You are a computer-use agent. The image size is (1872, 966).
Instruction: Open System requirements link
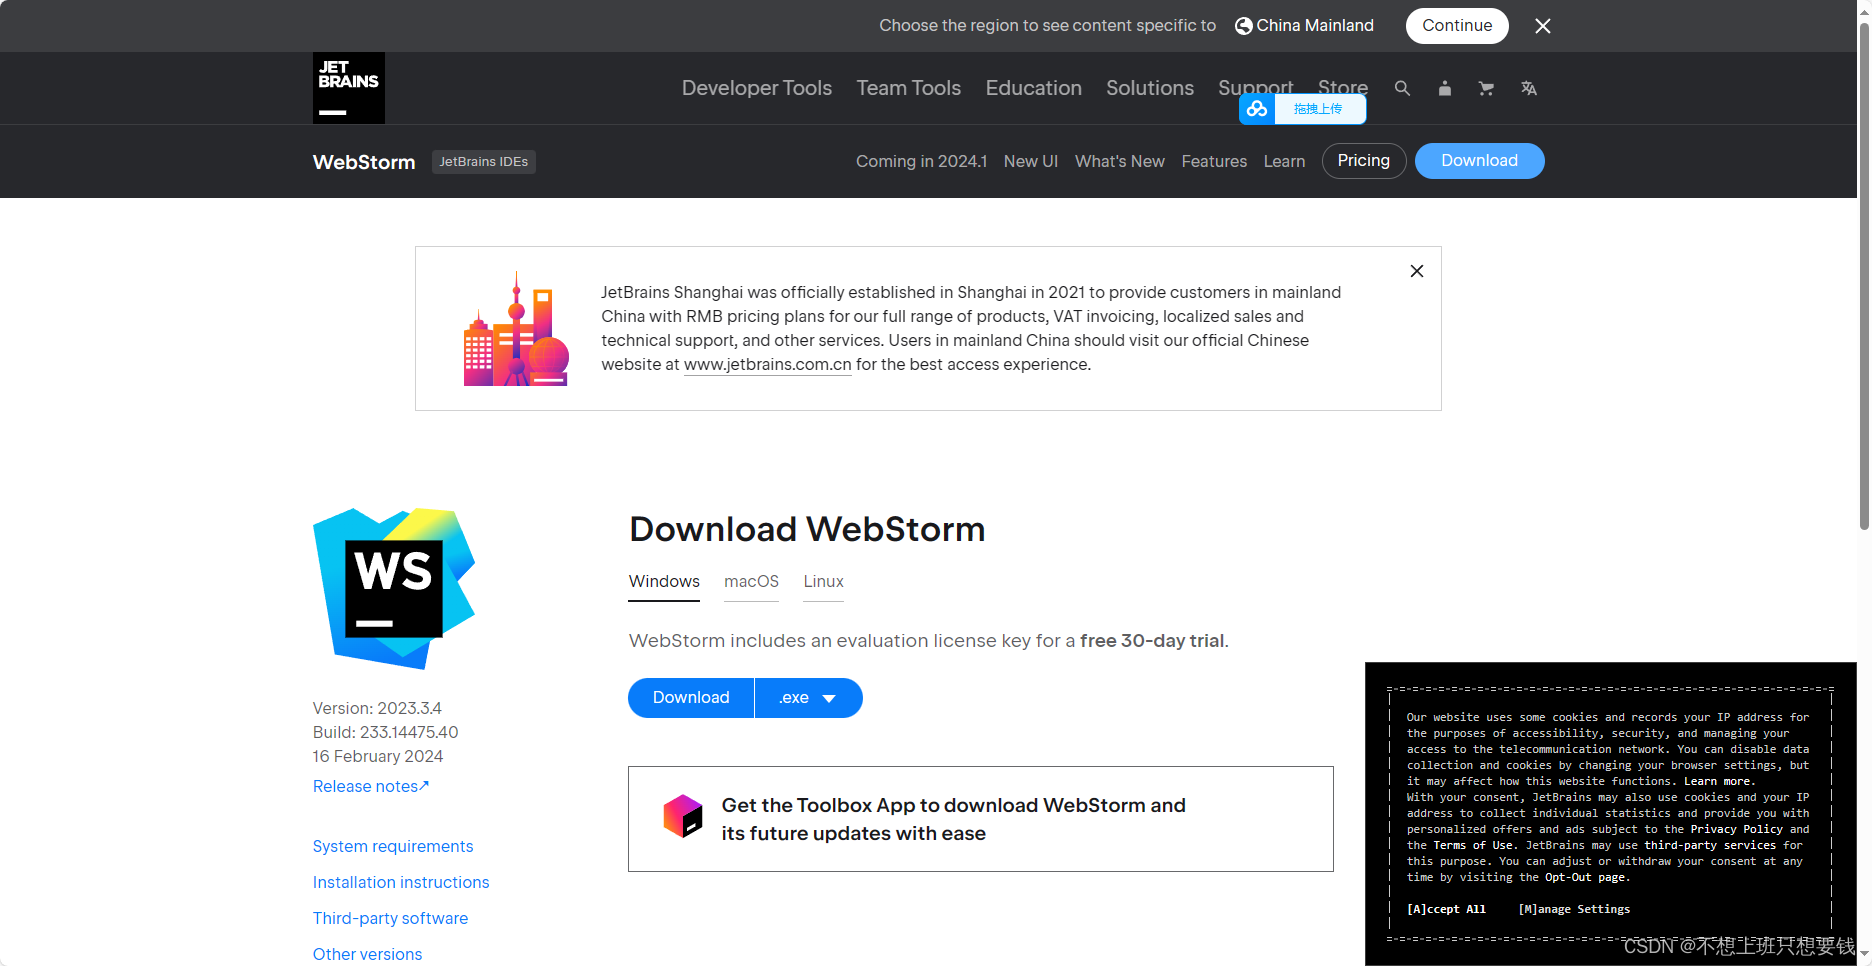pos(393,846)
